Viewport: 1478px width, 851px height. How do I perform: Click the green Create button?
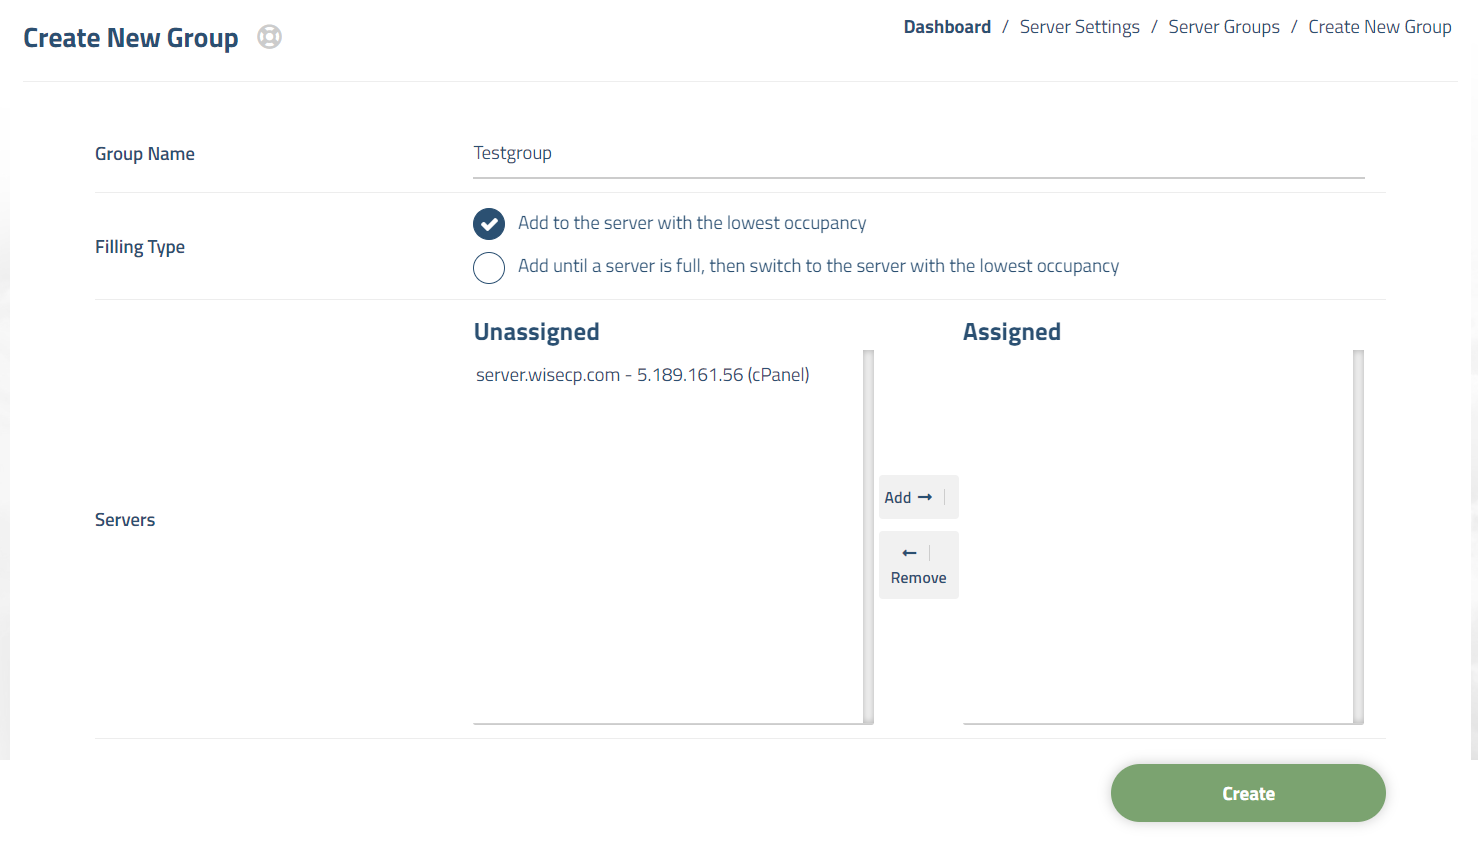pos(1247,793)
